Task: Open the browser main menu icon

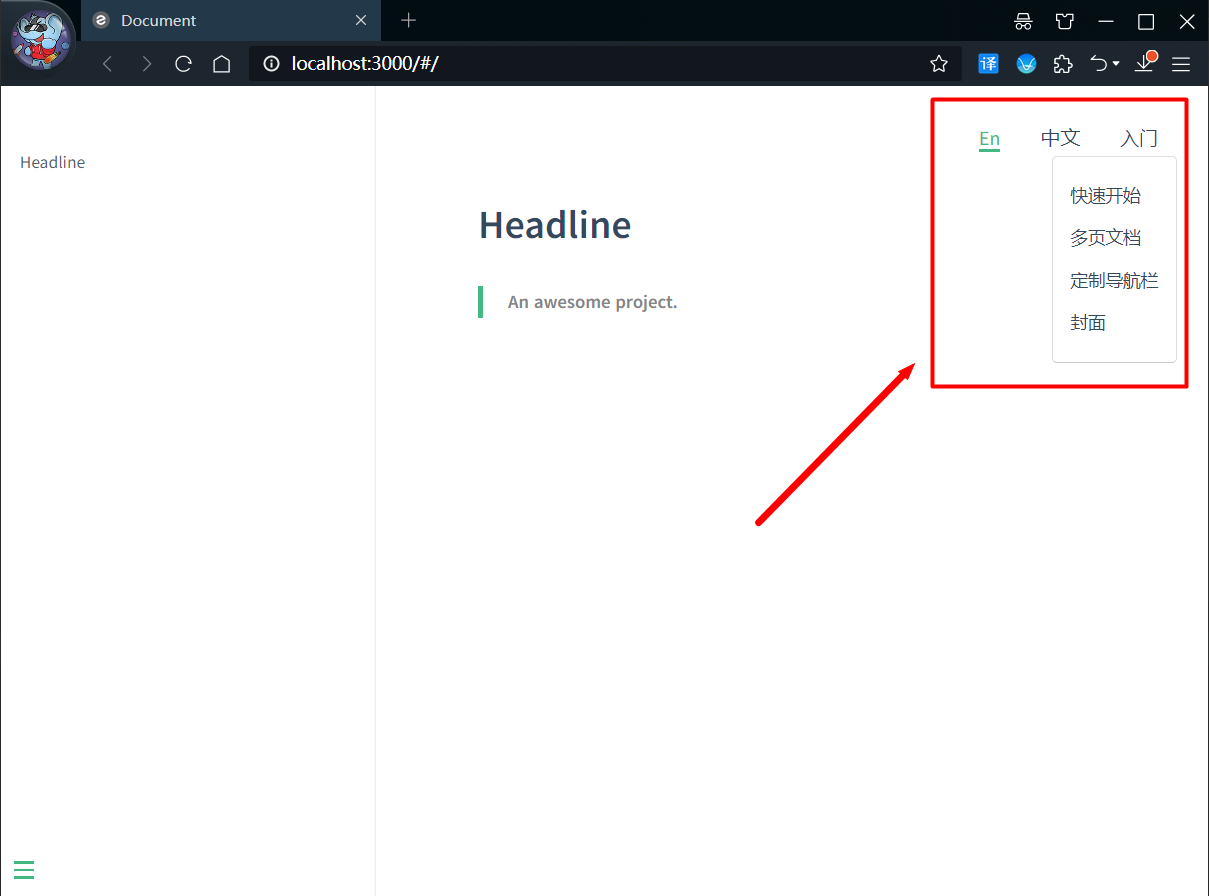Action: click(1181, 64)
